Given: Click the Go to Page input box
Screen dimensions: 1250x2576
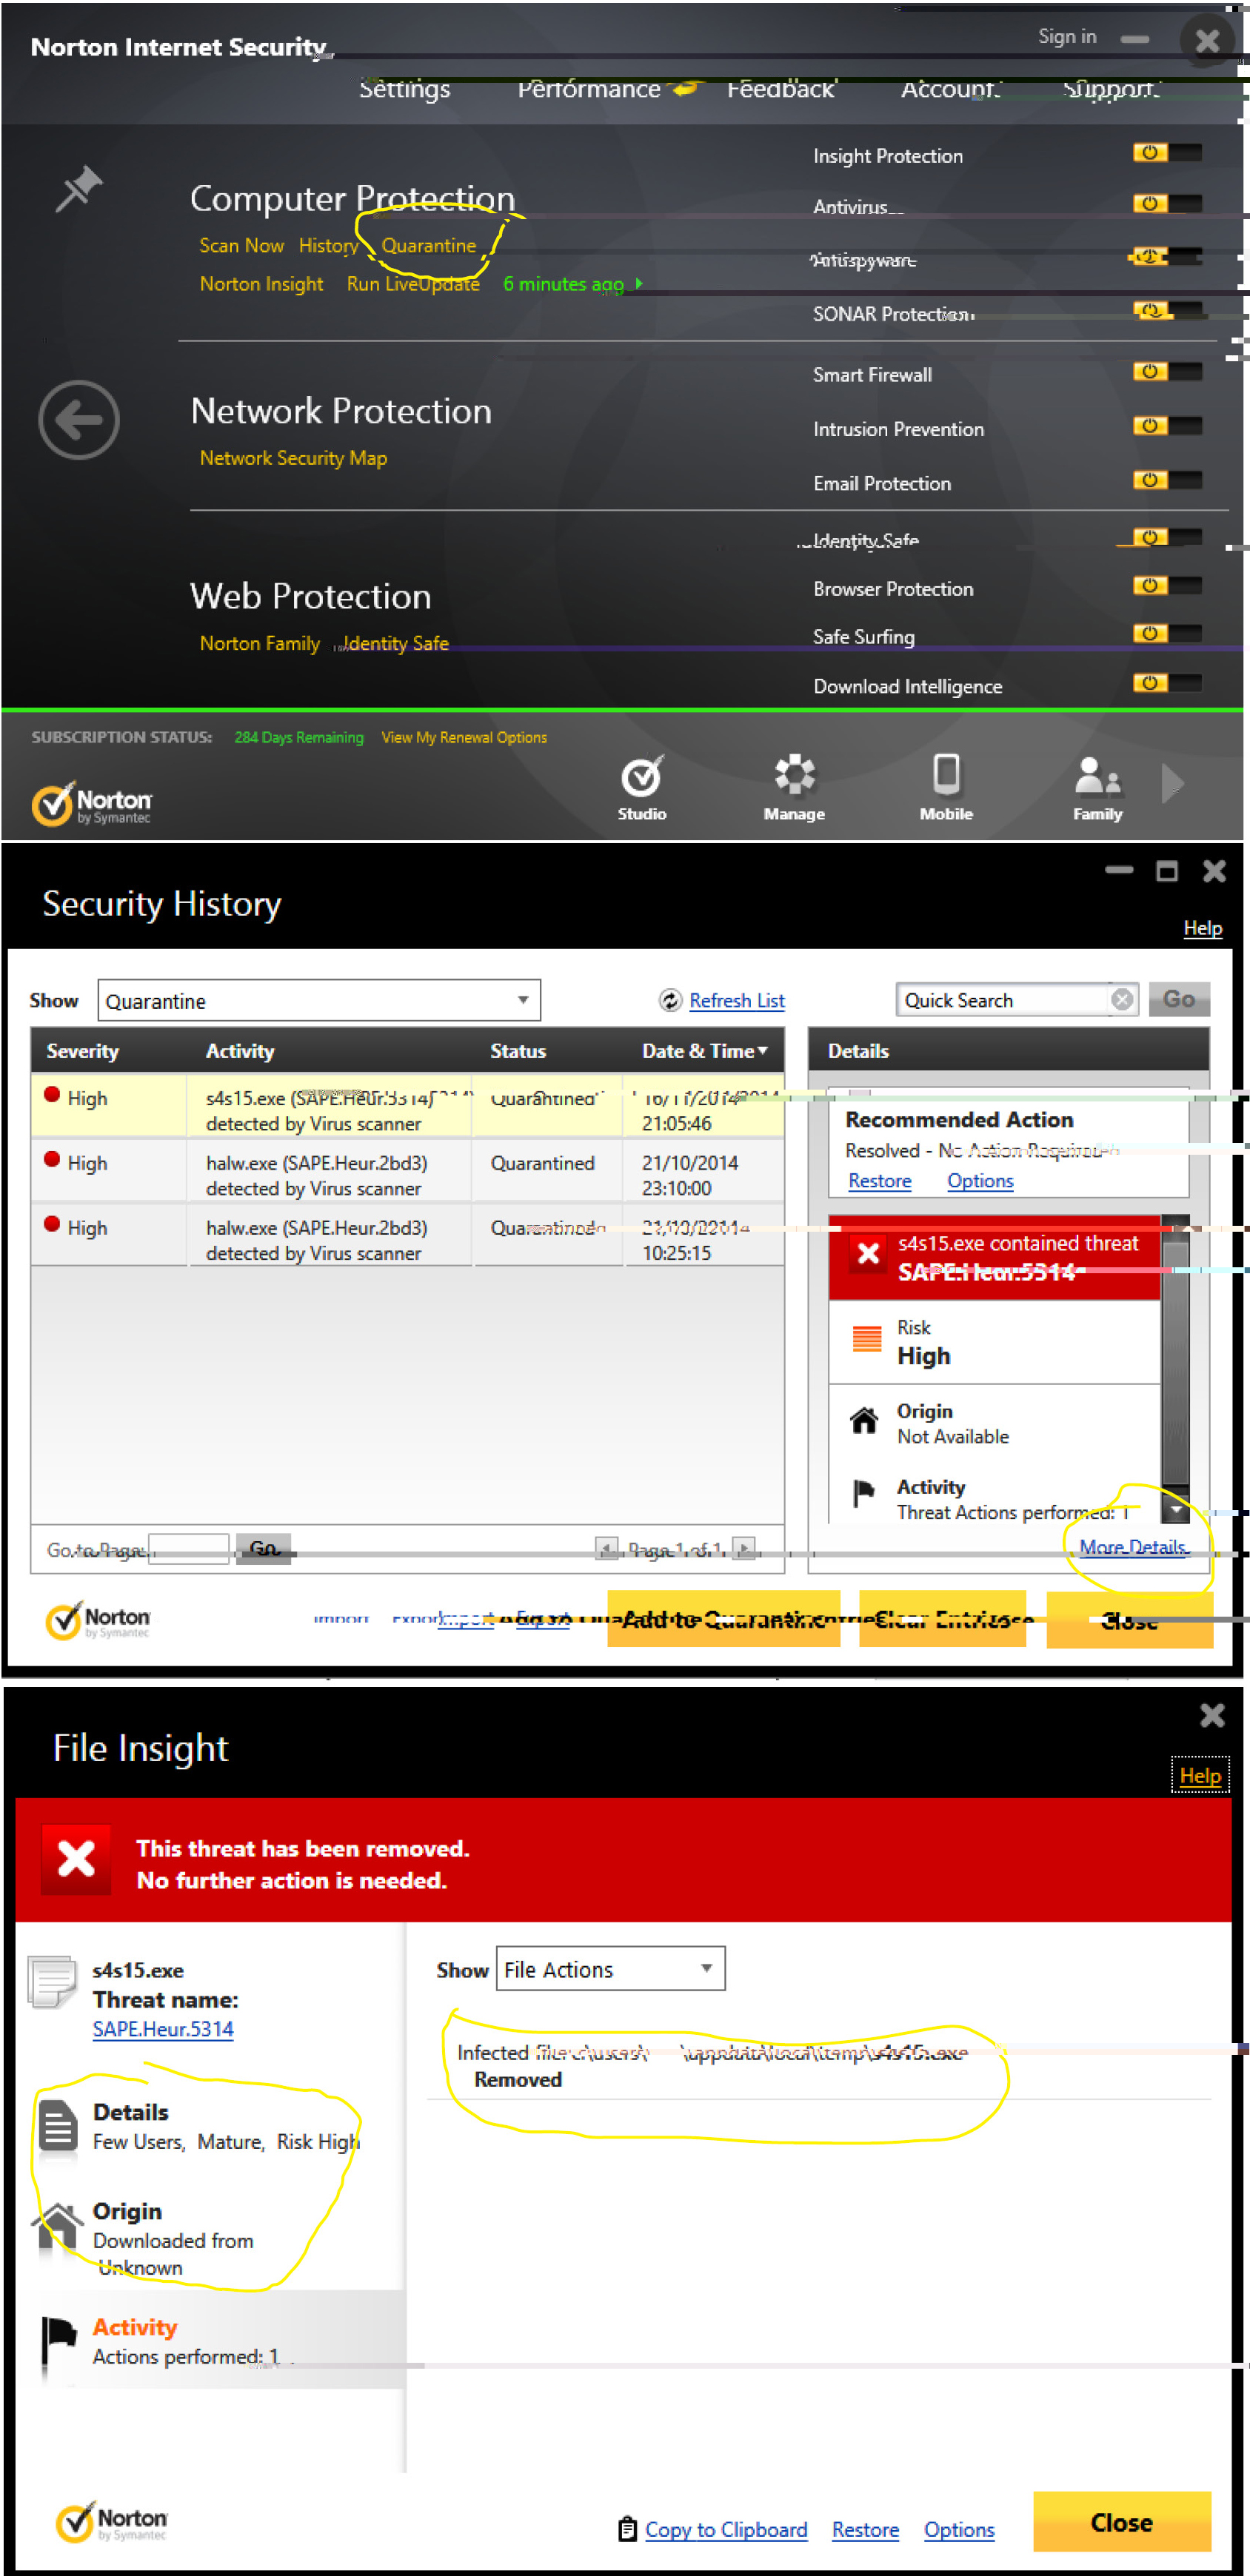Looking at the screenshot, I should click(189, 1549).
